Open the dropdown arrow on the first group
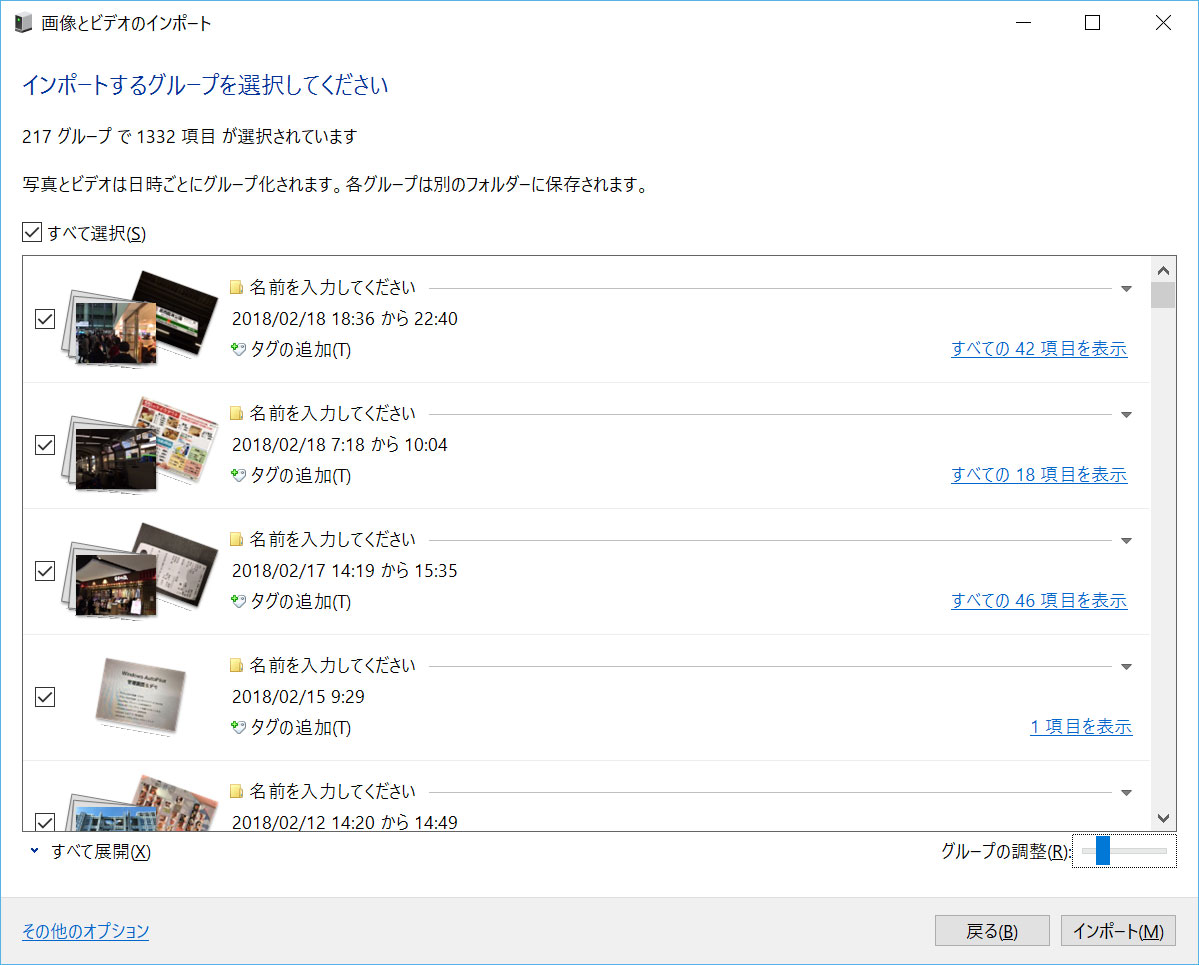 [1126, 287]
